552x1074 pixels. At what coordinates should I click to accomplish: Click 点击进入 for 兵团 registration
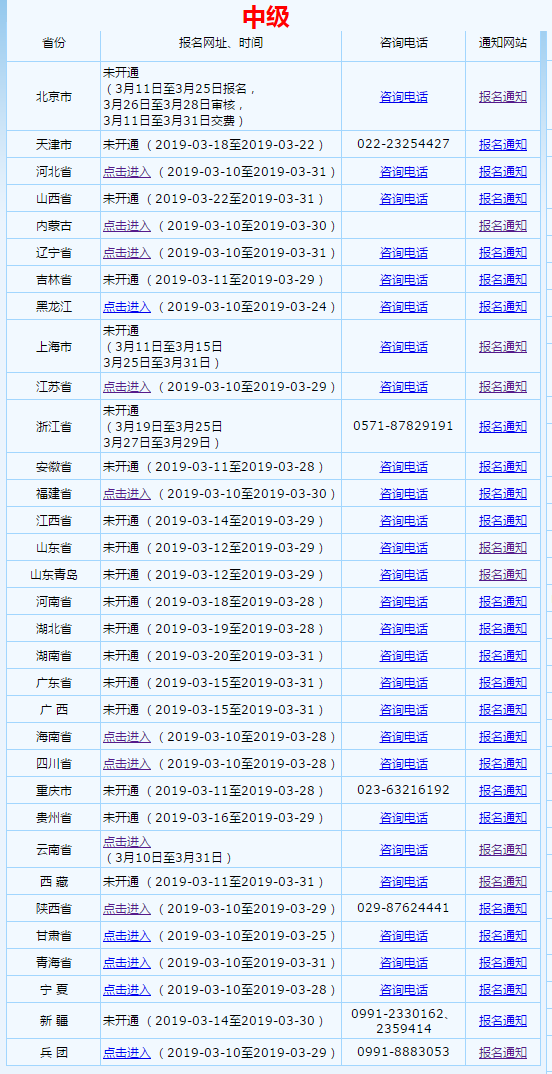click(127, 1053)
